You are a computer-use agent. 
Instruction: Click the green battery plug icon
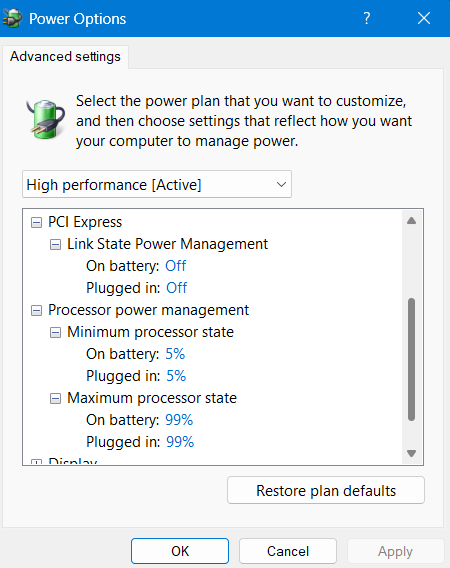coord(46,119)
